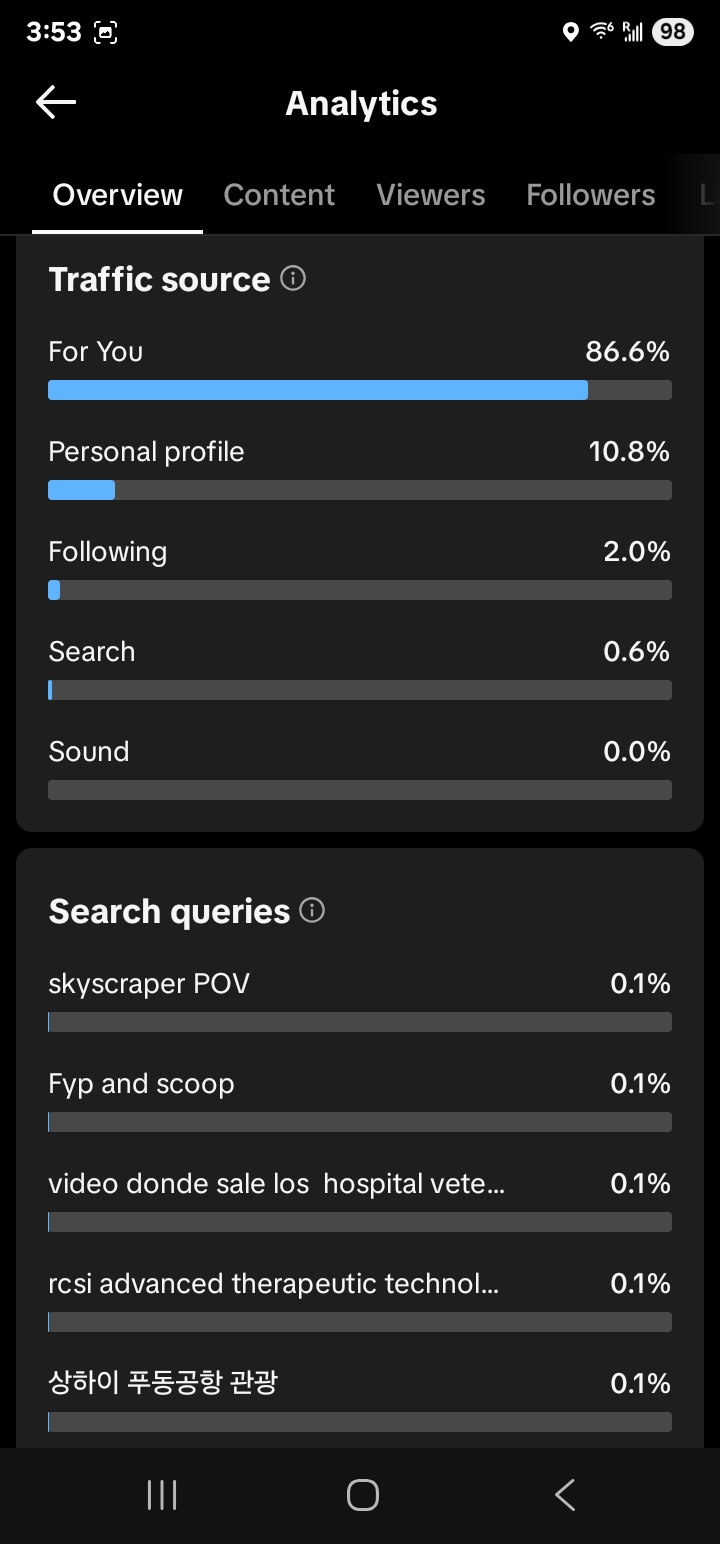This screenshot has width=720, height=1544.
Task: Open Search queries info icon
Action: [312, 911]
